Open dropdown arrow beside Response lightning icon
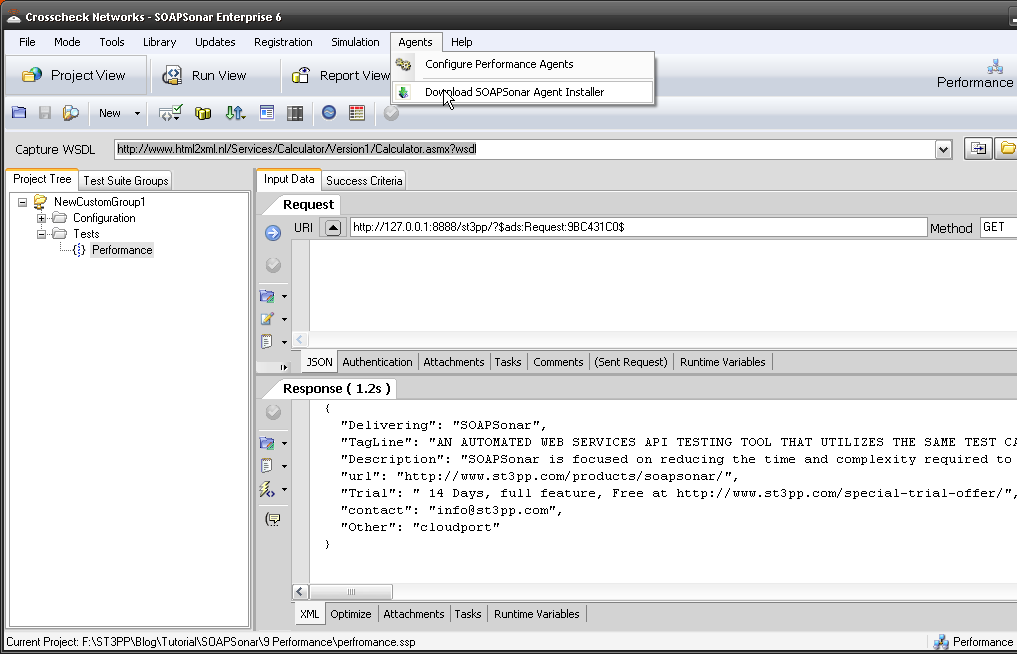This screenshot has height=654, width=1017. 284,490
